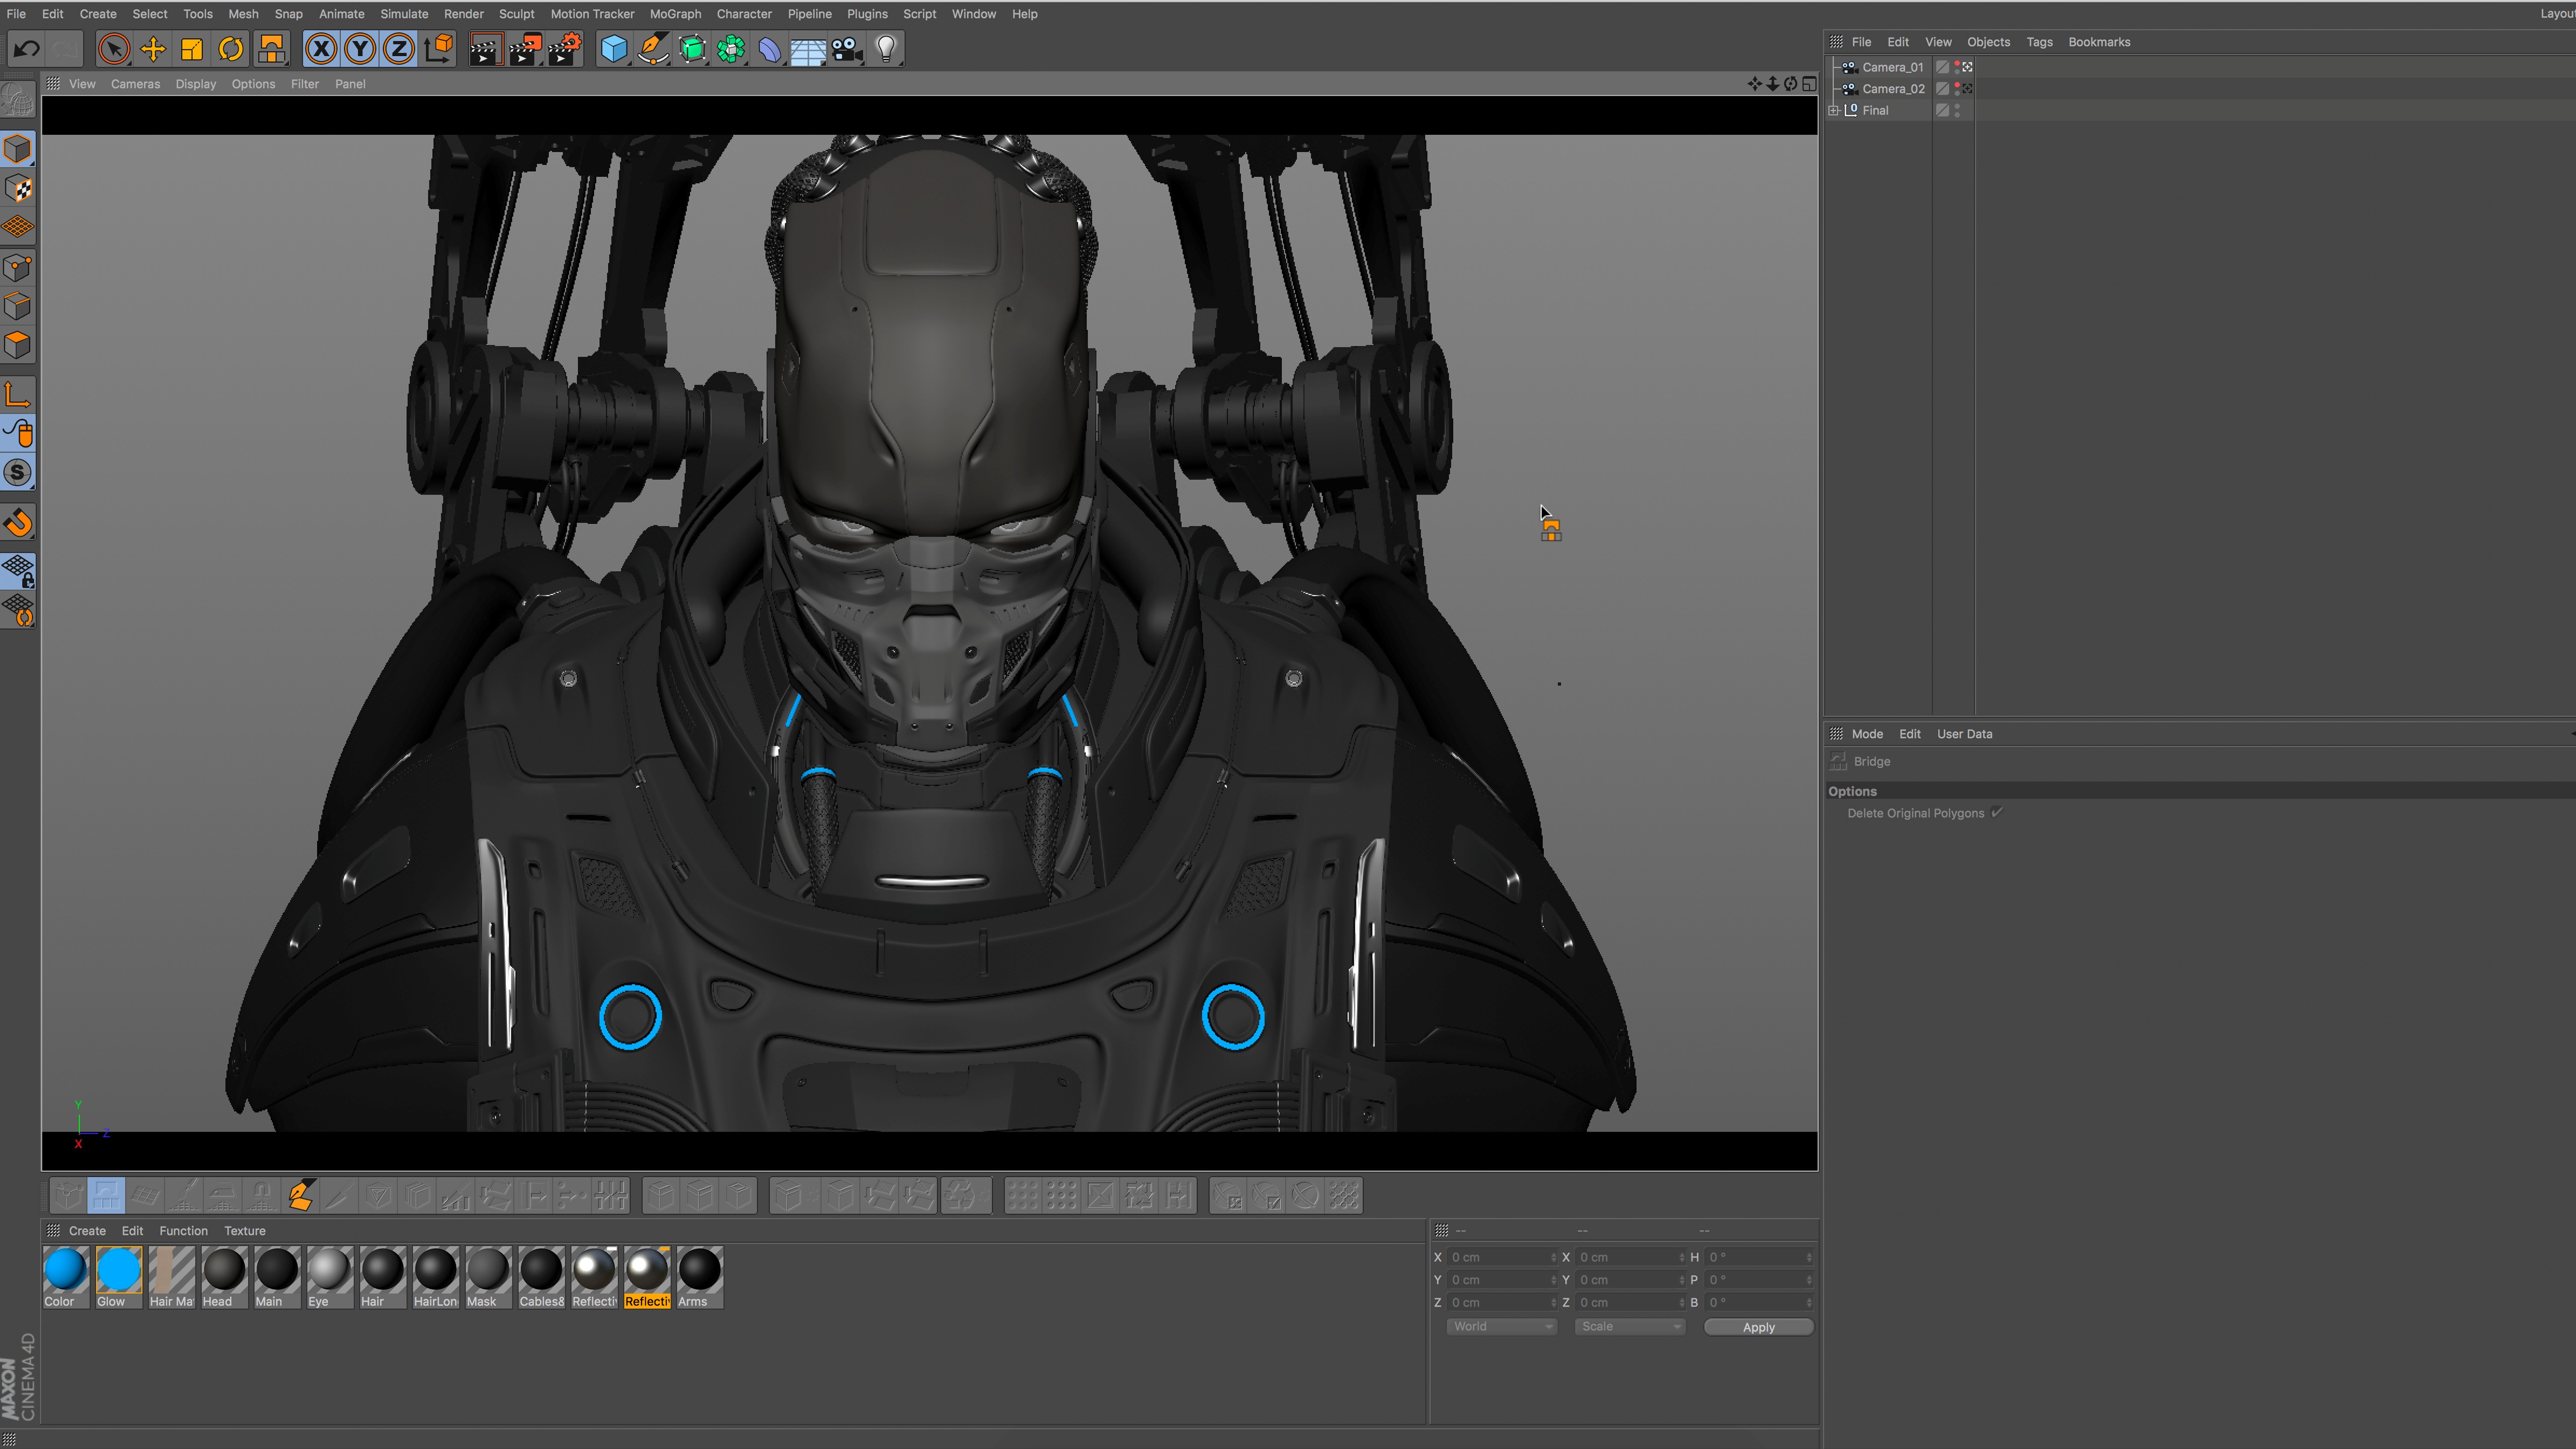Open viewport Cameras menu
This screenshot has height=1449, width=2576.
pos(135,84)
